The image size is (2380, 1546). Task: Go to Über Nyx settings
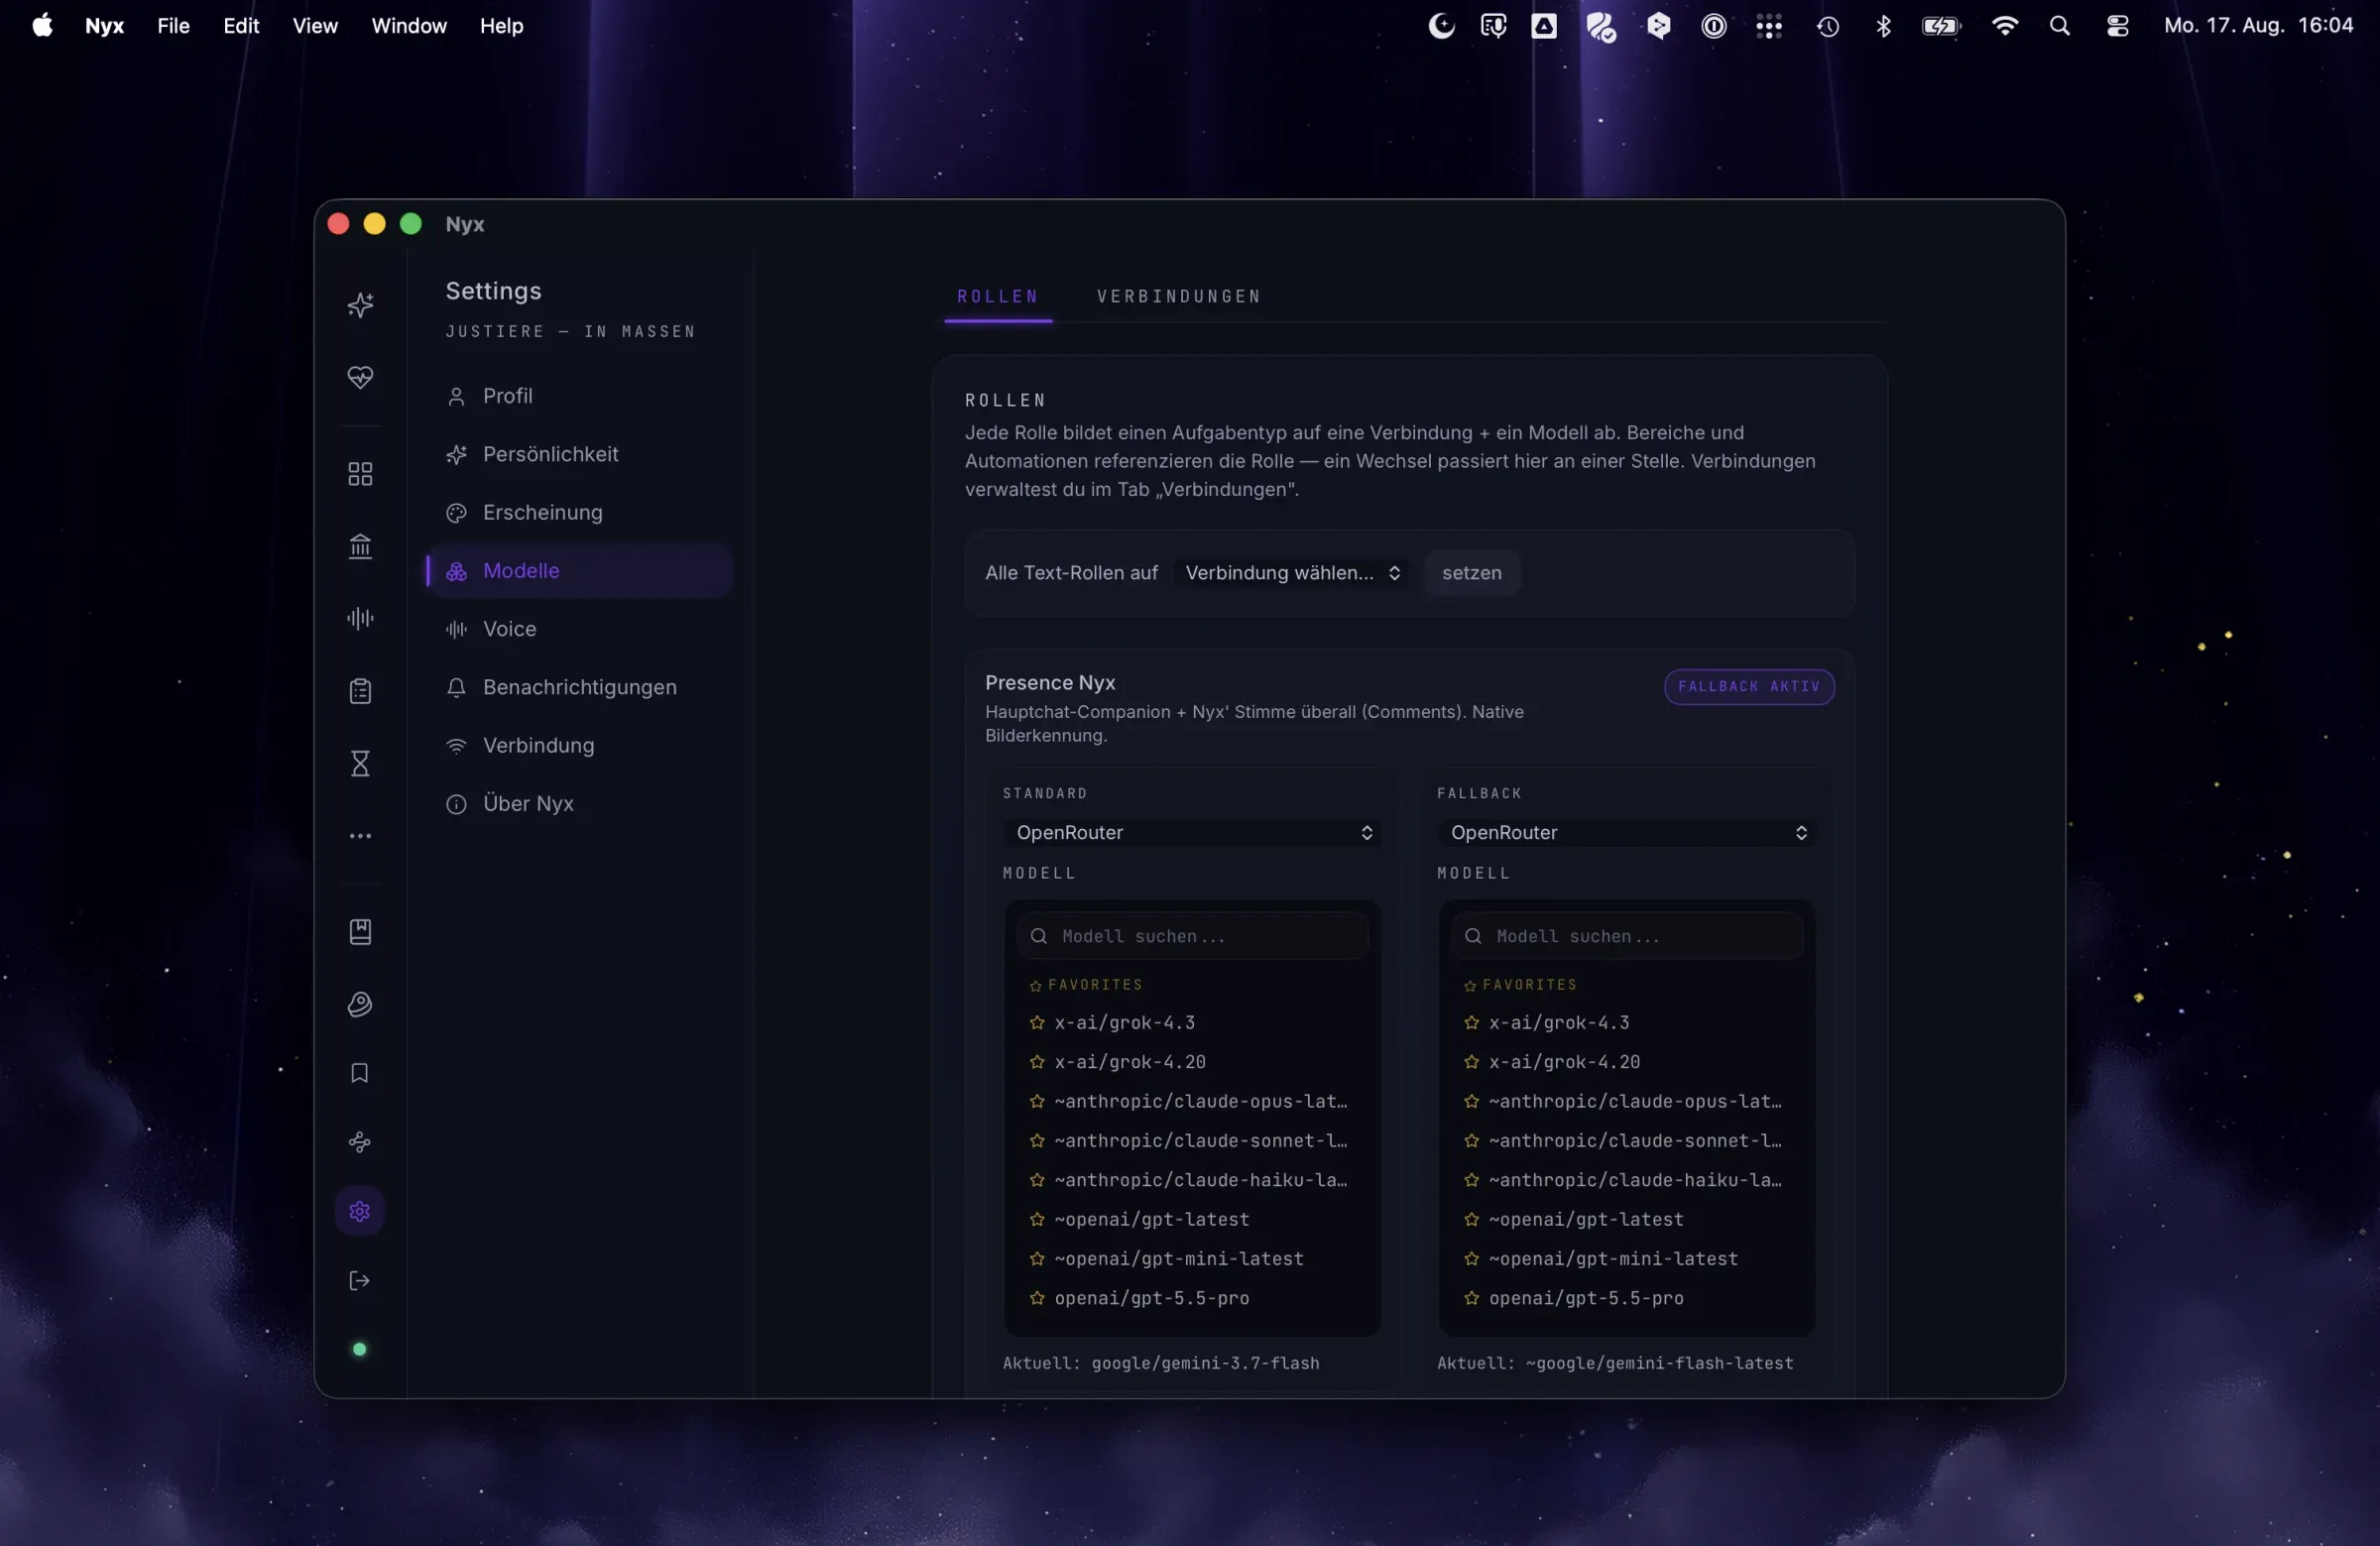click(x=579, y=803)
